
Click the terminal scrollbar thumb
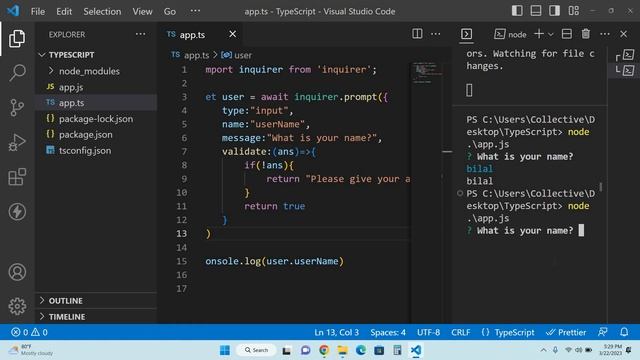(x=601, y=187)
